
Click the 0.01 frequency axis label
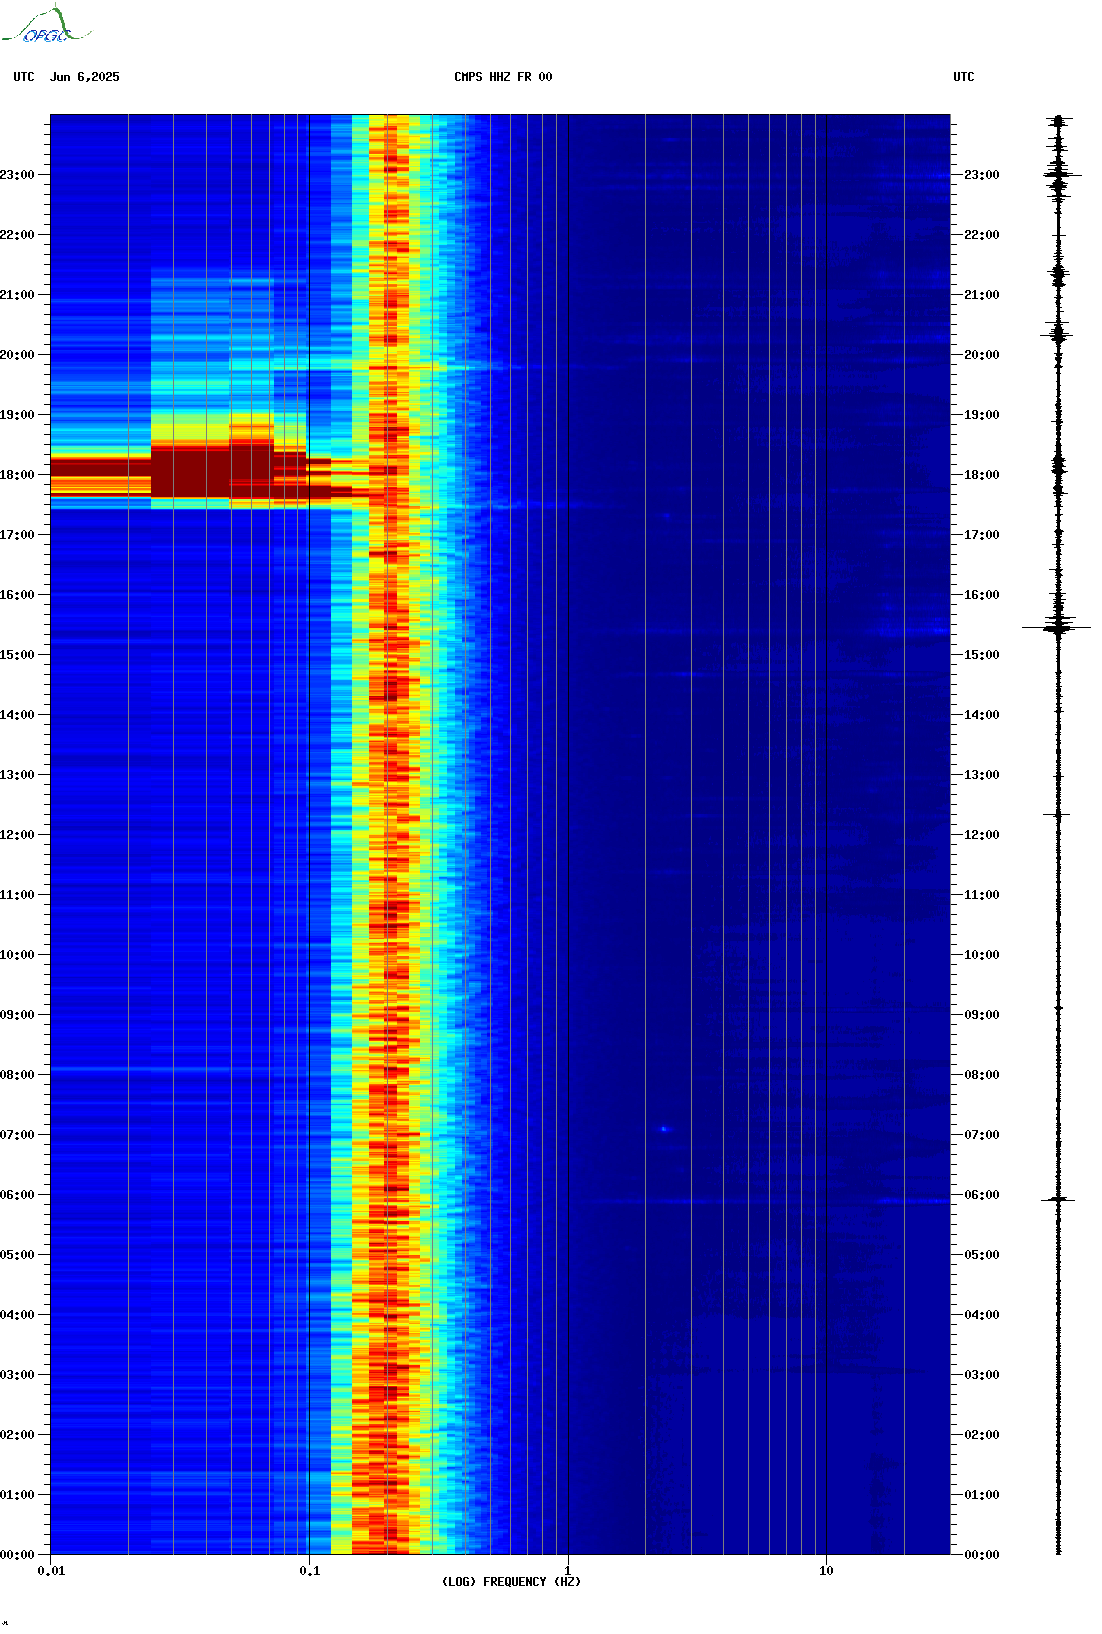pyautogui.click(x=51, y=1570)
